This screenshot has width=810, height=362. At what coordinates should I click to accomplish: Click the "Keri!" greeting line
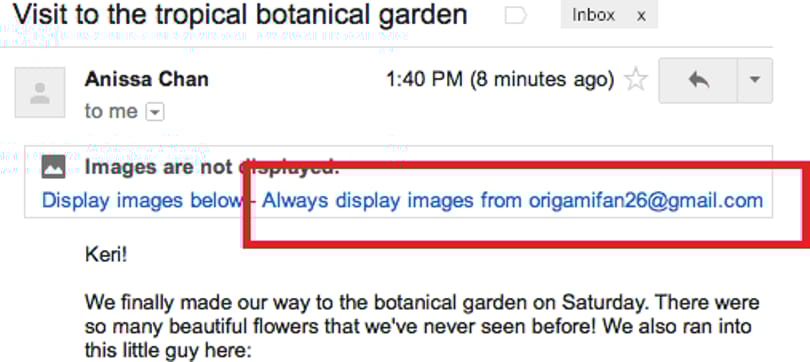tap(106, 255)
